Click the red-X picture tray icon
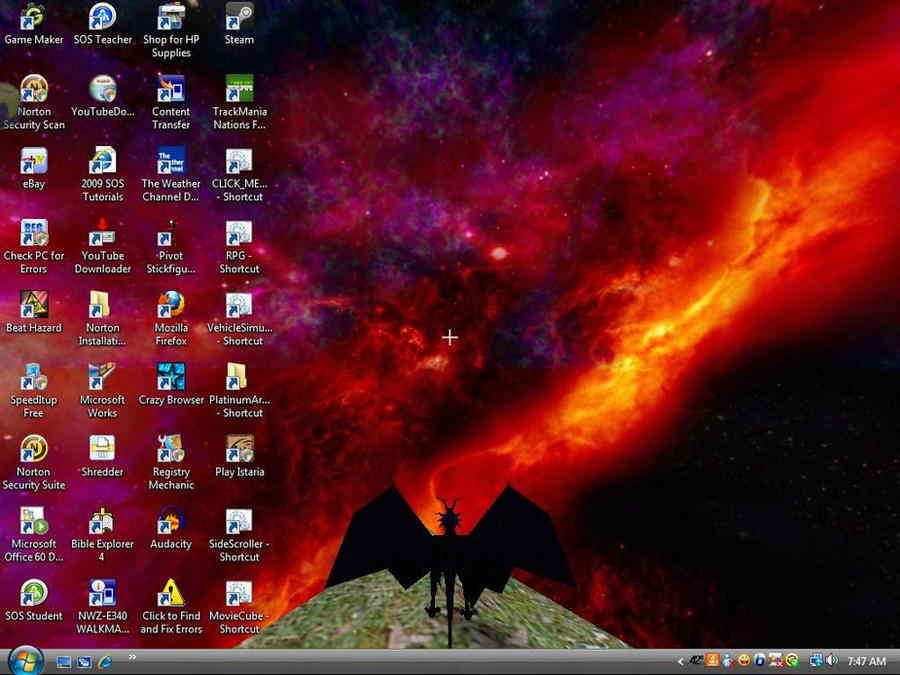The height and width of the screenshot is (675, 900). tap(776, 661)
